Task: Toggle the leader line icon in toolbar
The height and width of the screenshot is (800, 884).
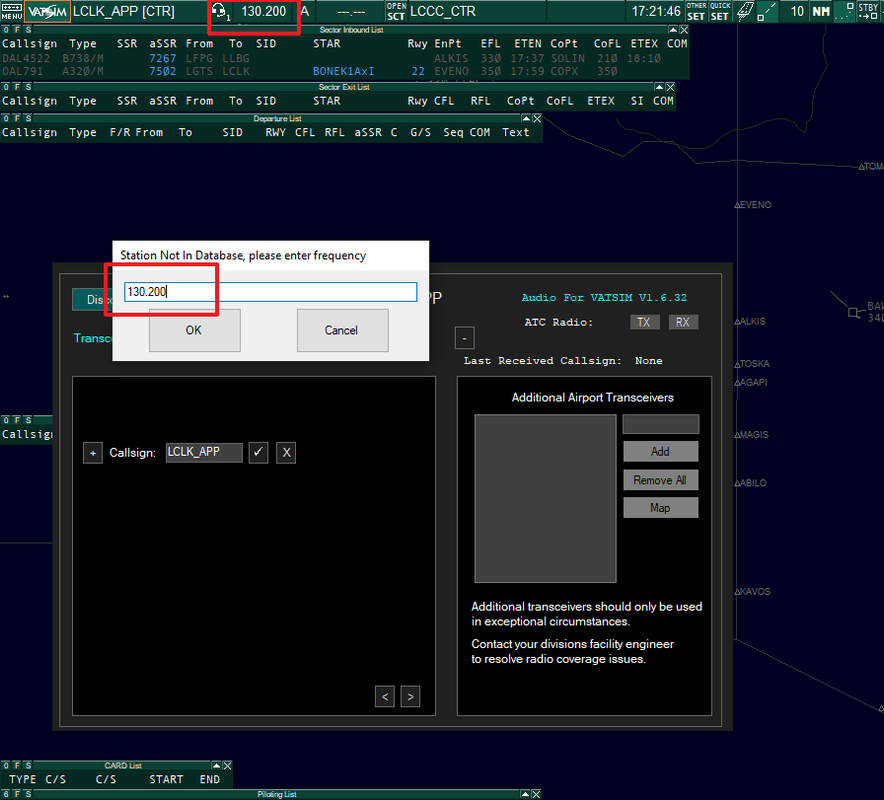Action: (x=767, y=11)
